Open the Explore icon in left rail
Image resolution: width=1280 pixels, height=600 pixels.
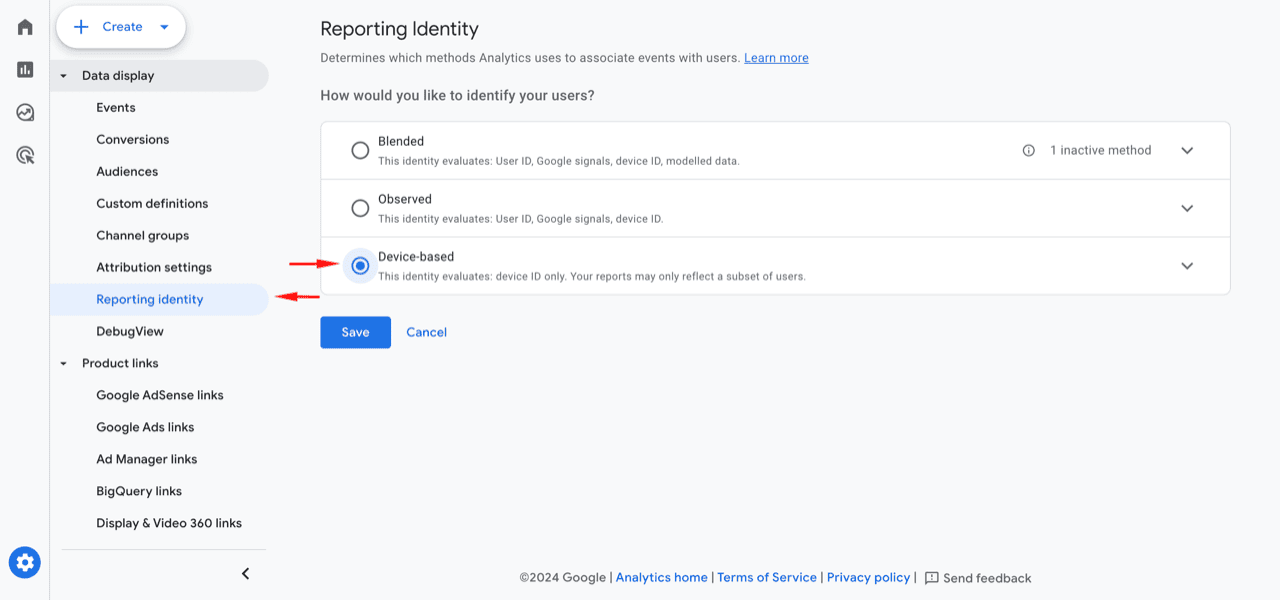(x=25, y=113)
